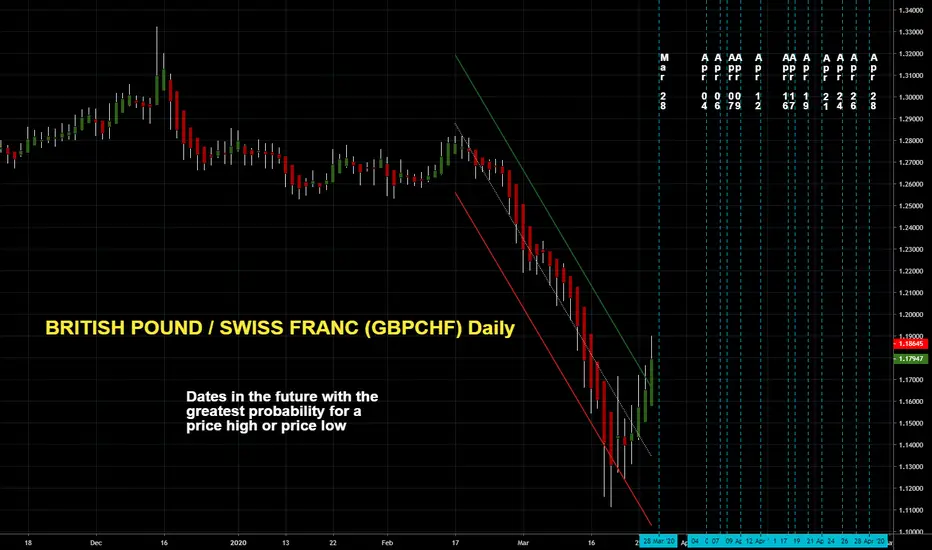This screenshot has height=550, width=932.
Task: Click the green 1.17947 price tag
Action: pos(910,359)
